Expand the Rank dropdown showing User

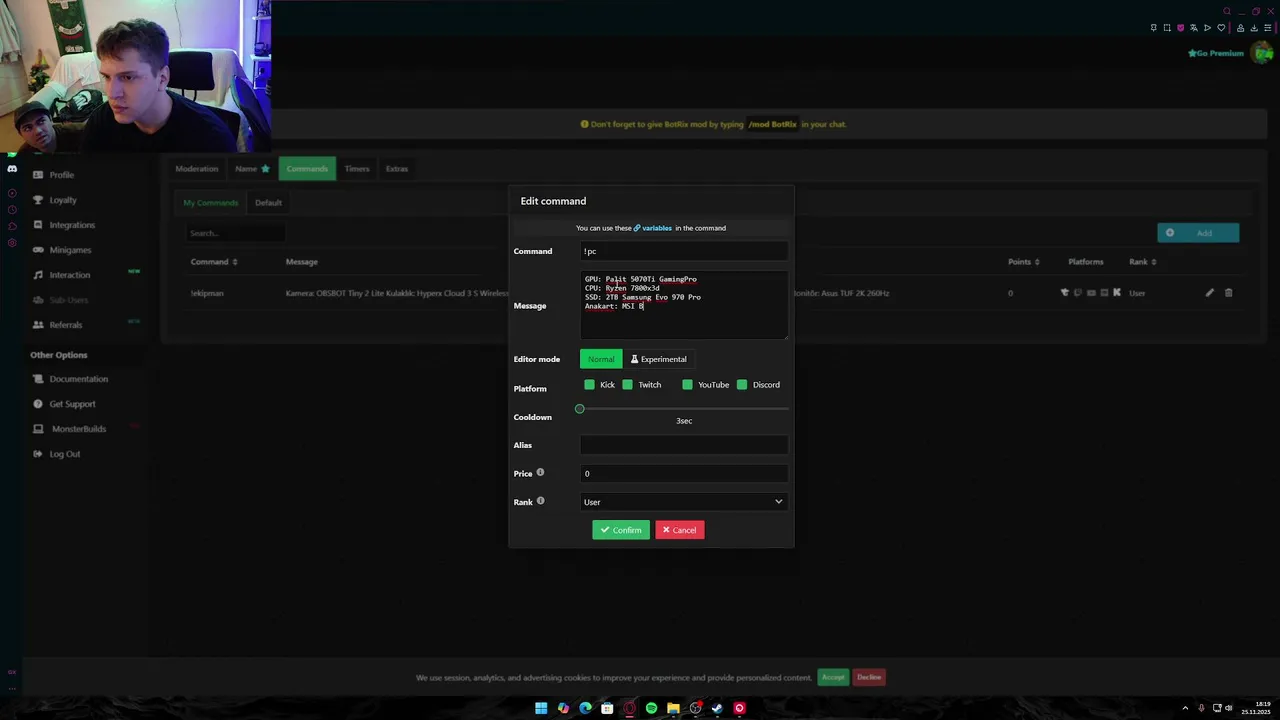684,502
